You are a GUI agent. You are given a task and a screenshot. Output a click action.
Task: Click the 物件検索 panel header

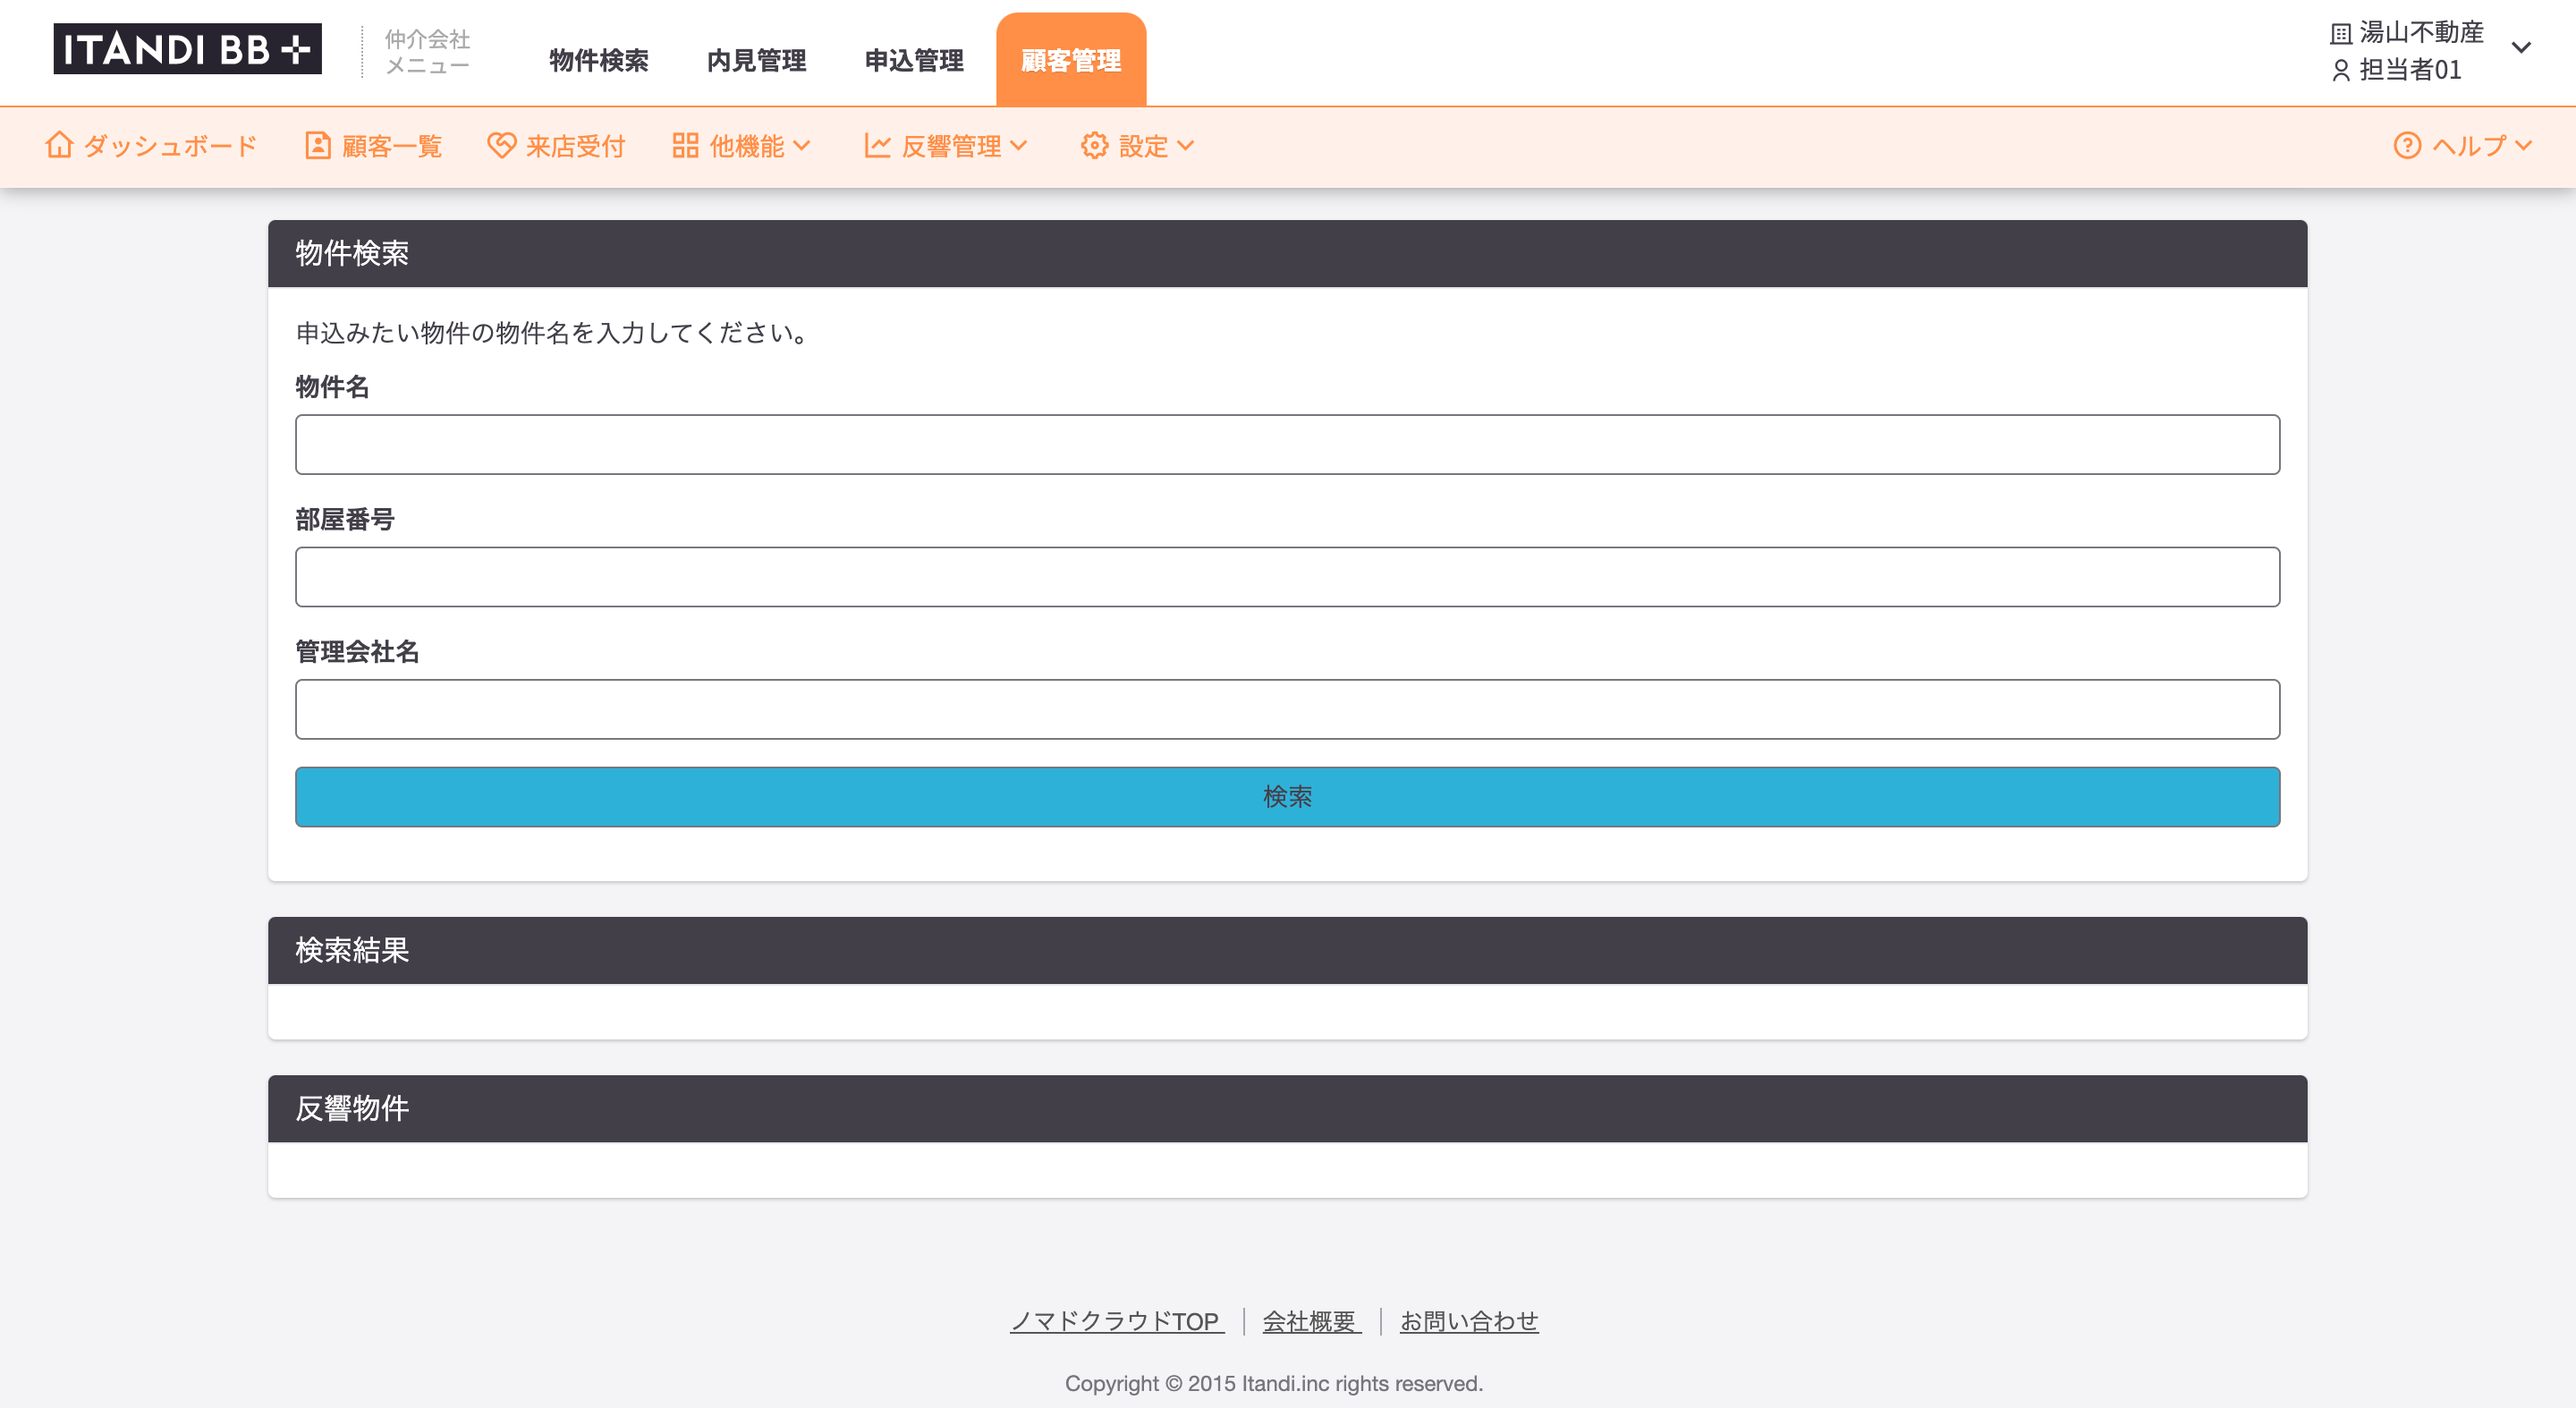(1287, 253)
